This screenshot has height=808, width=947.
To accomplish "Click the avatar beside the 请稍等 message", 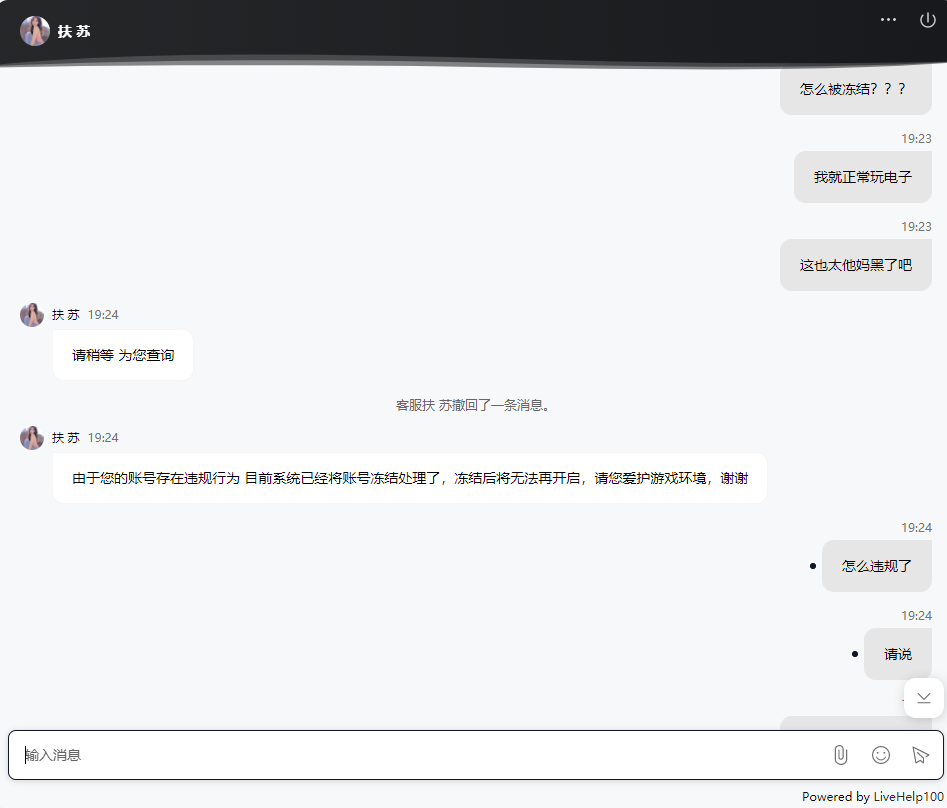I will point(31,314).
